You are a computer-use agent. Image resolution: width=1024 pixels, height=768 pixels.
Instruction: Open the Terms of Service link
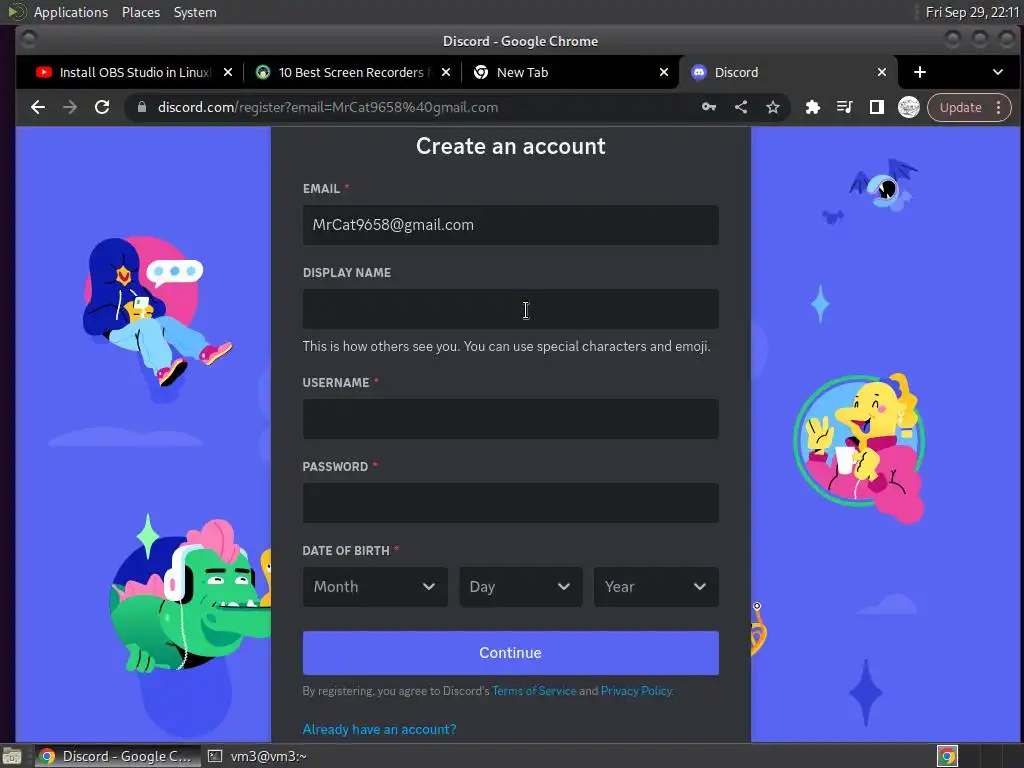tap(534, 691)
